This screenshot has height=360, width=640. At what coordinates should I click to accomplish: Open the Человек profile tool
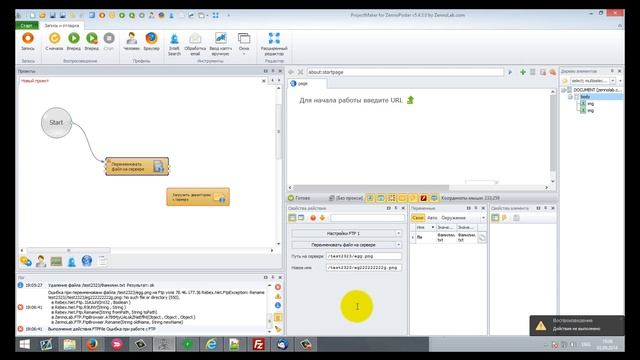(x=131, y=42)
